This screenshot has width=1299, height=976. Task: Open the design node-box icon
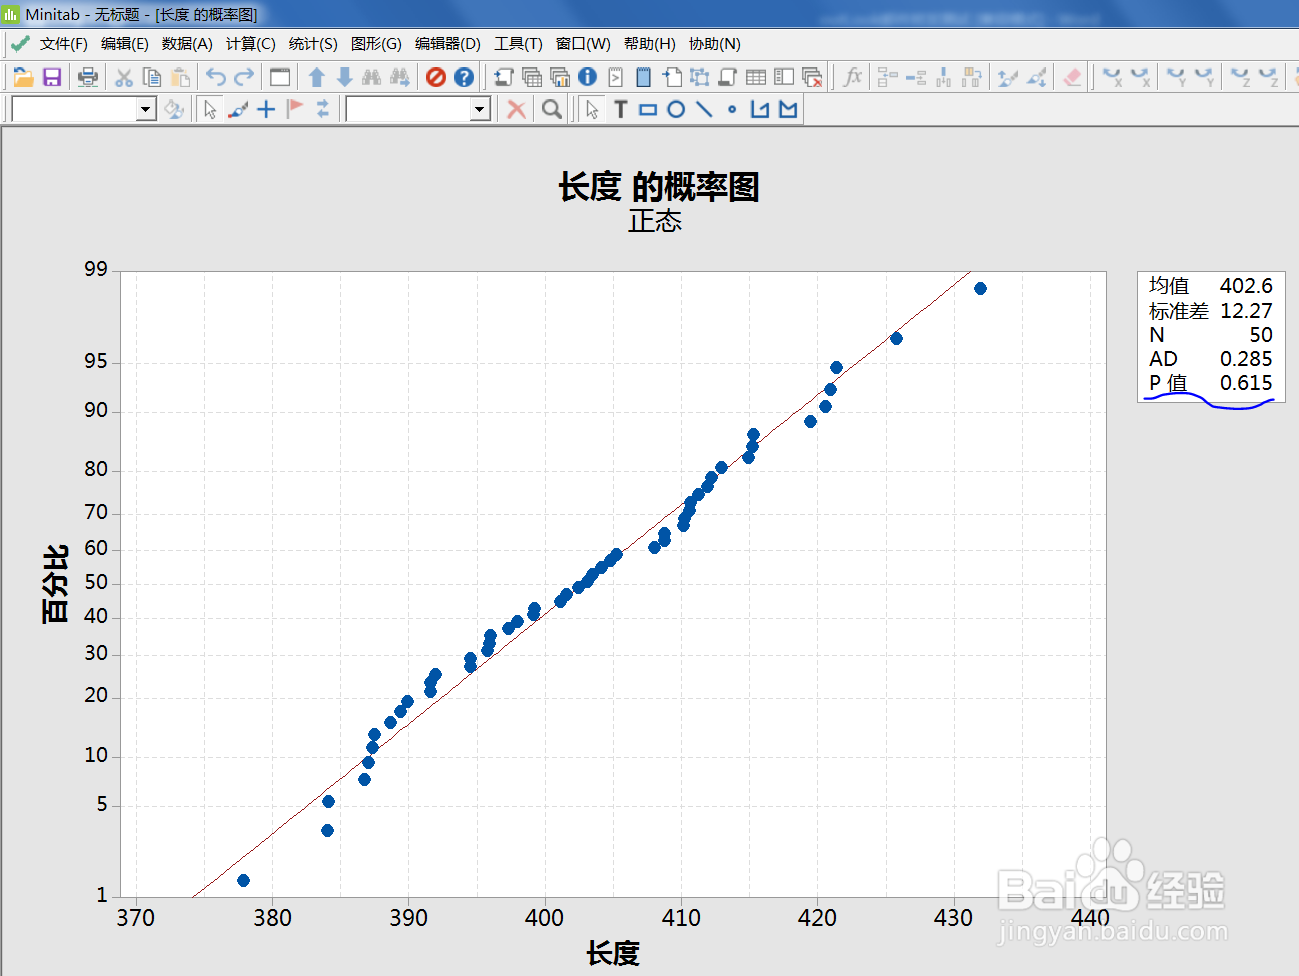point(700,77)
